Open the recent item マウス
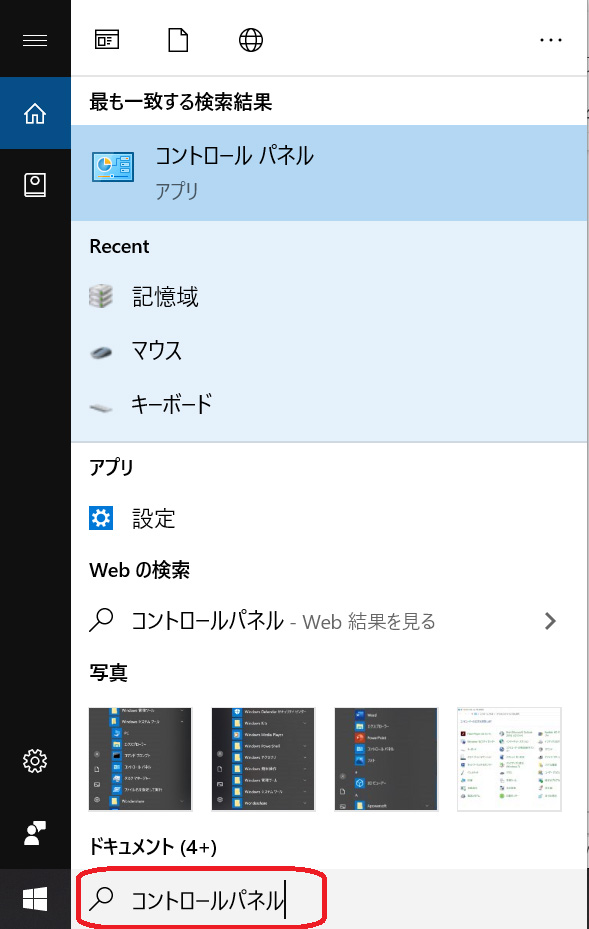The image size is (589, 929). [x=329, y=350]
